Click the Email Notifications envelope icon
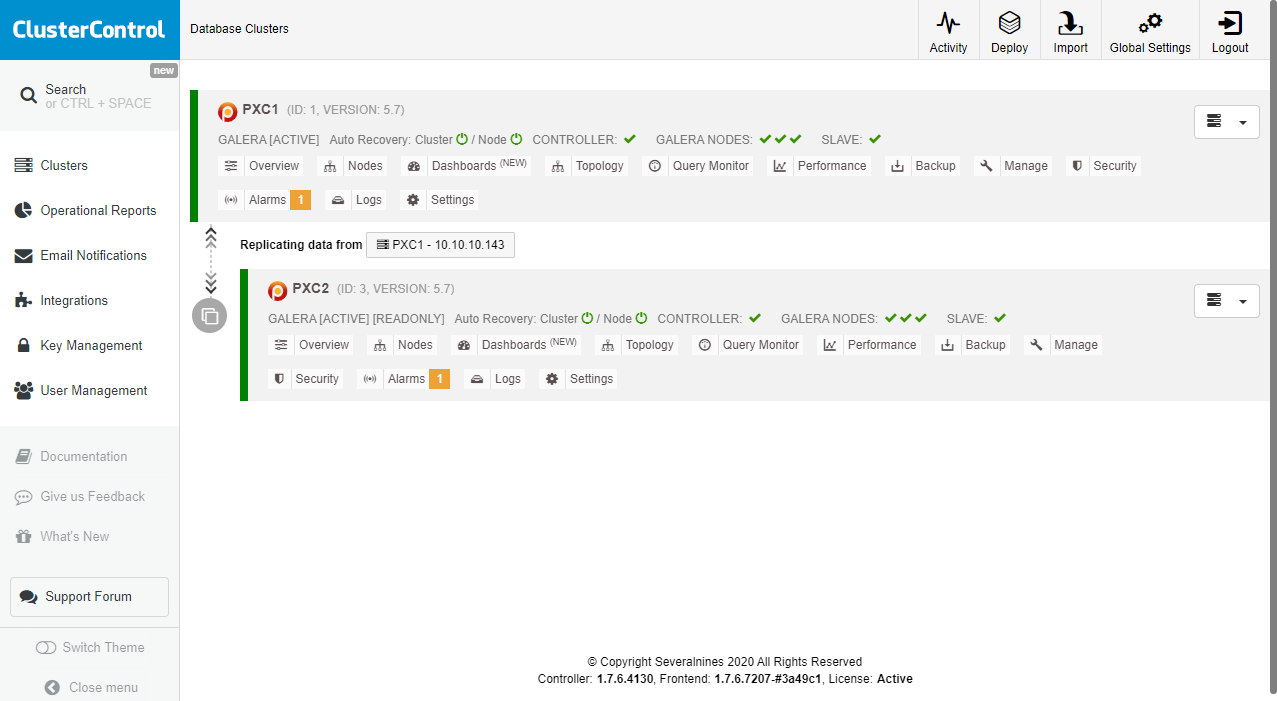1277x701 pixels. coord(23,256)
